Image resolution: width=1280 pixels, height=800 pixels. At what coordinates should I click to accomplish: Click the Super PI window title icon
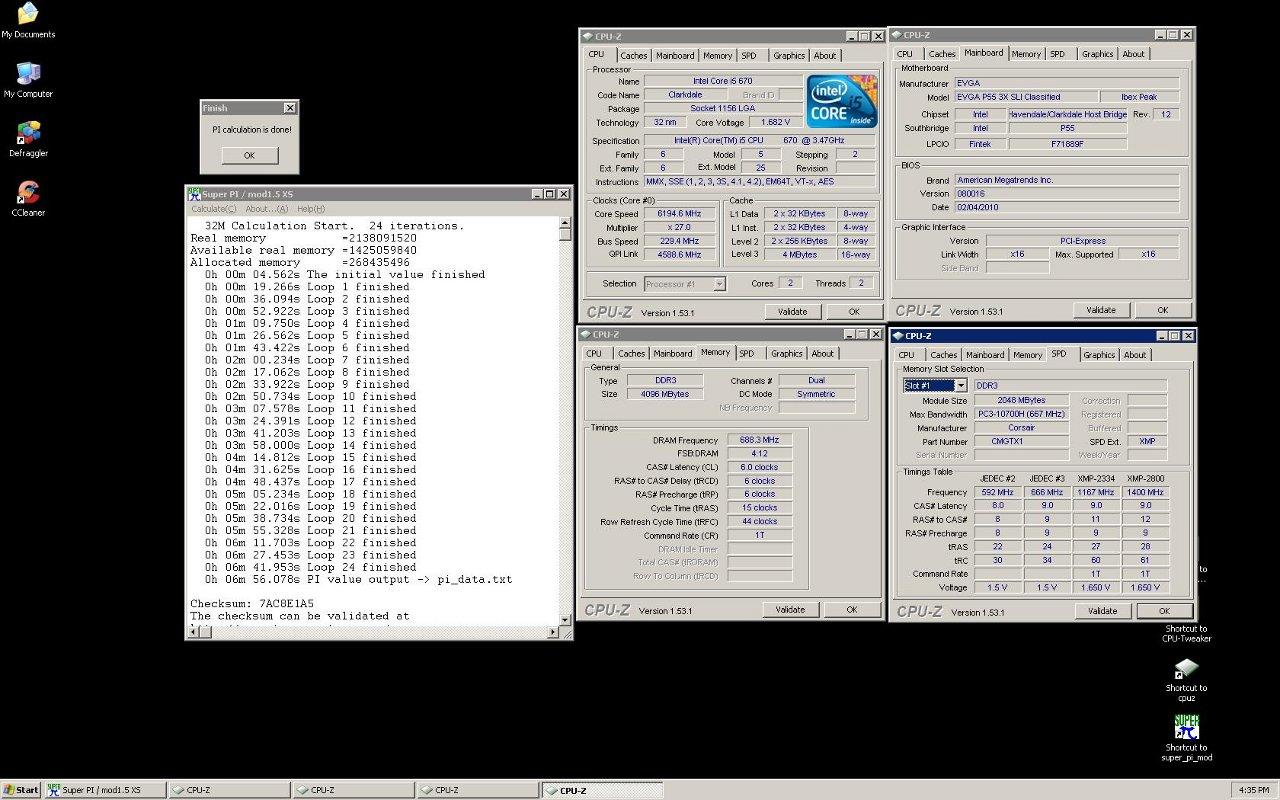pyautogui.click(x=194, y=193)
